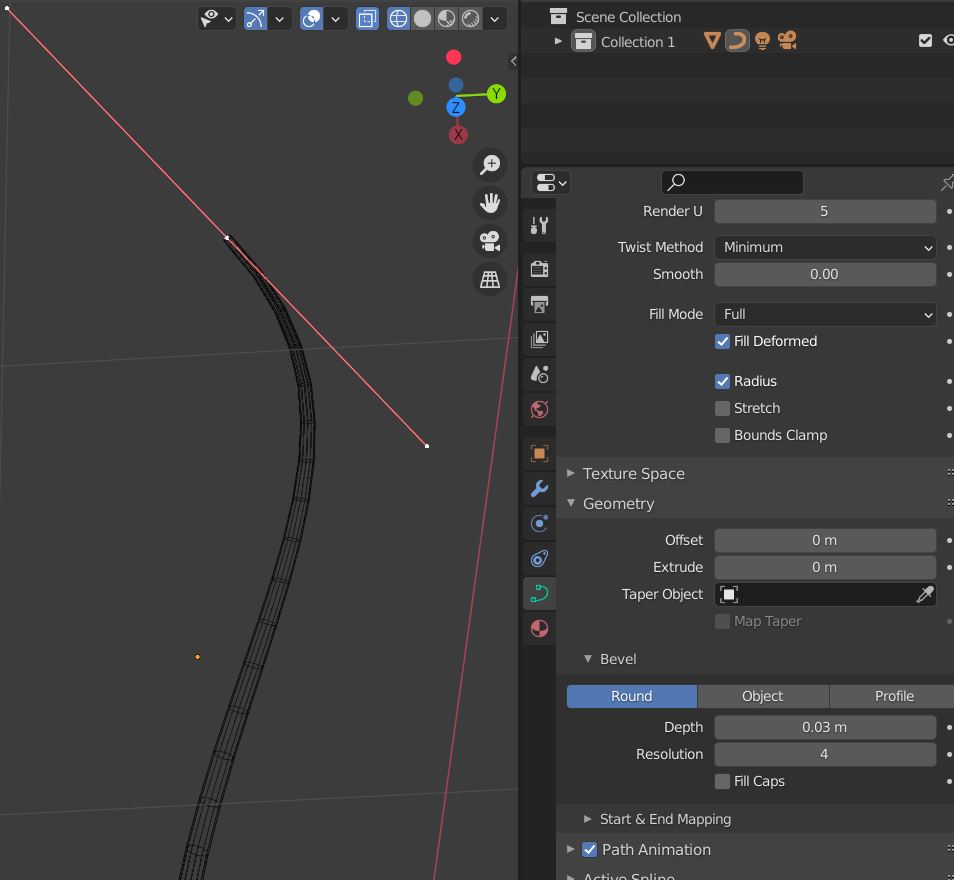Open the overlay options dropdown

(336, 18)
